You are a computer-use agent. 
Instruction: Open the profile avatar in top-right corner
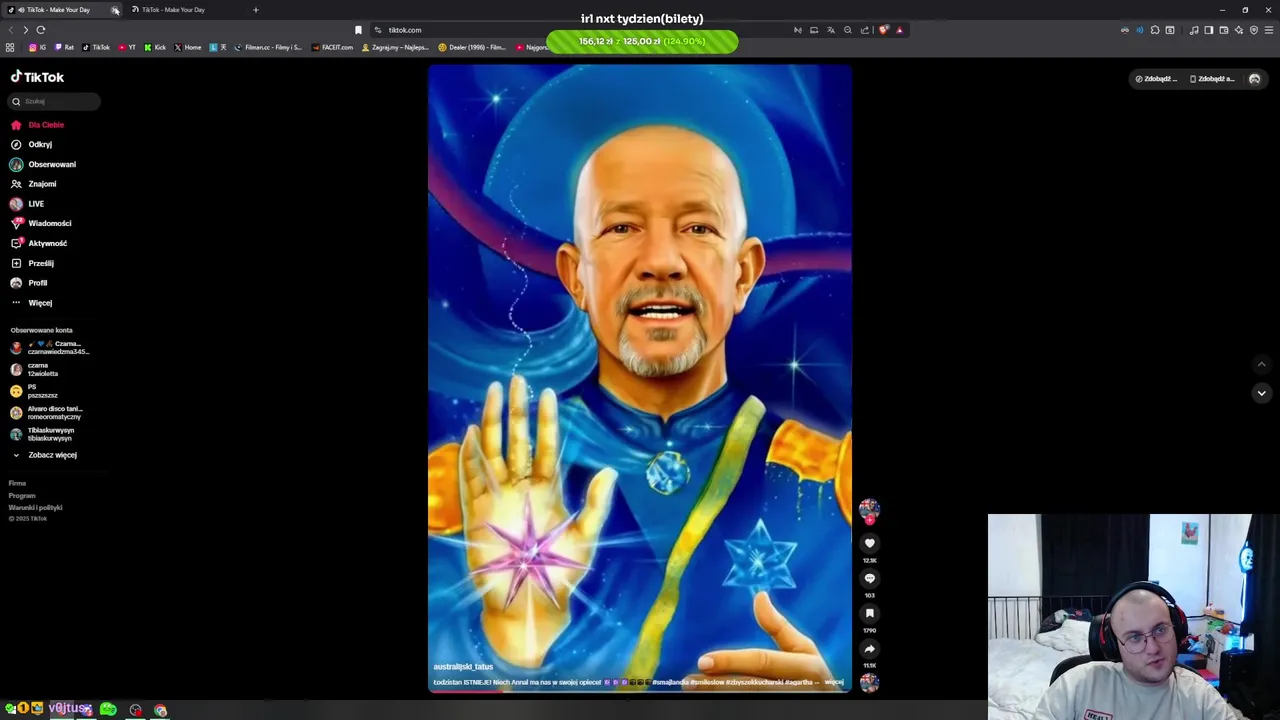[1254, 79]
